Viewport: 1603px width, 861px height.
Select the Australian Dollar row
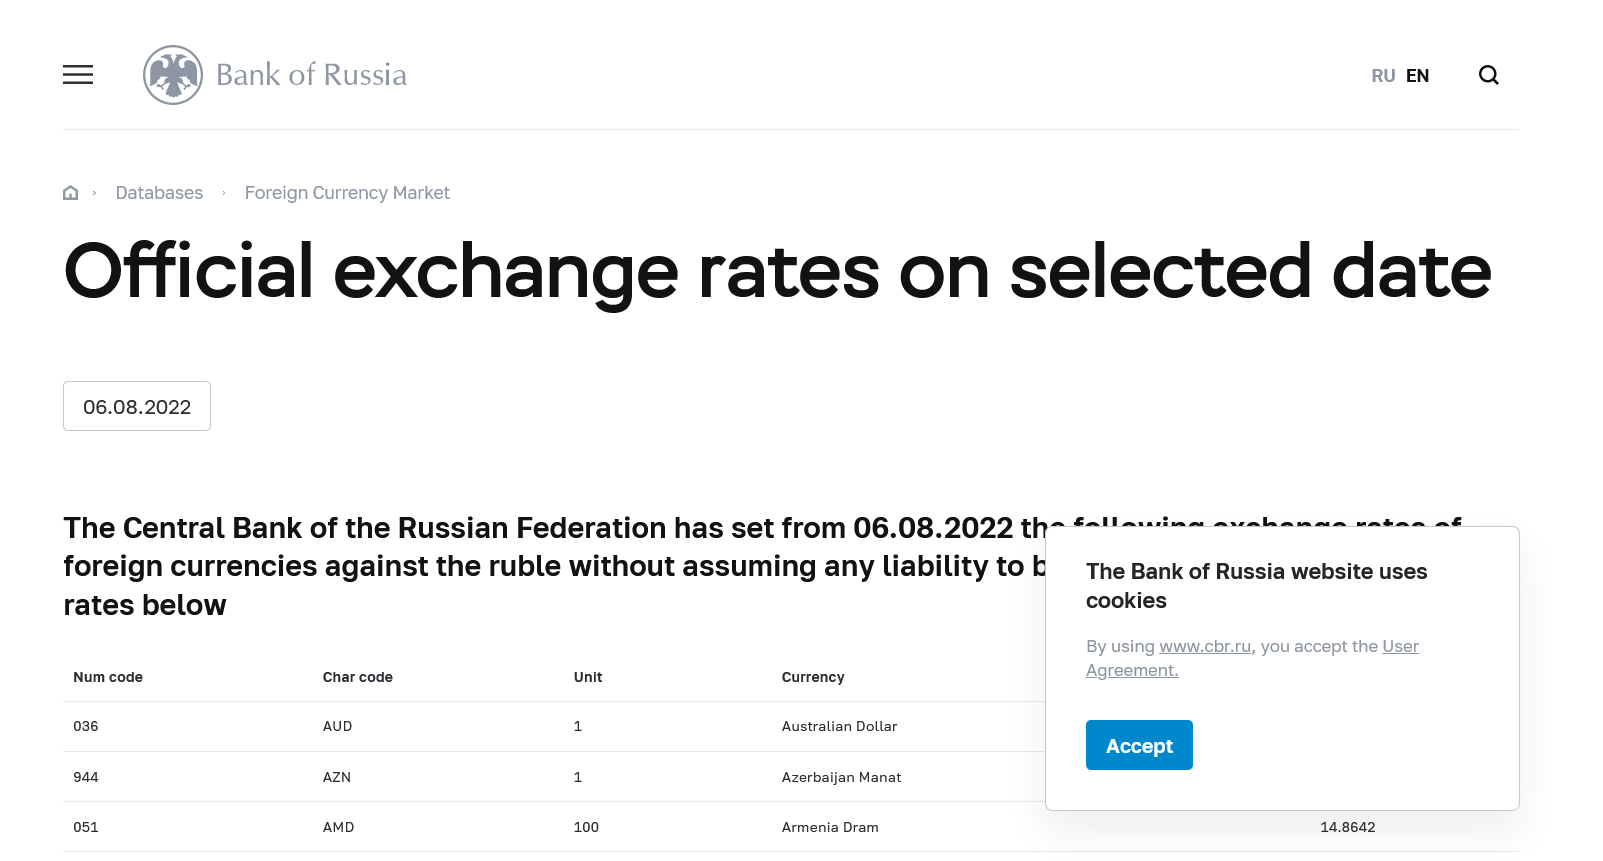click(839, 727)
